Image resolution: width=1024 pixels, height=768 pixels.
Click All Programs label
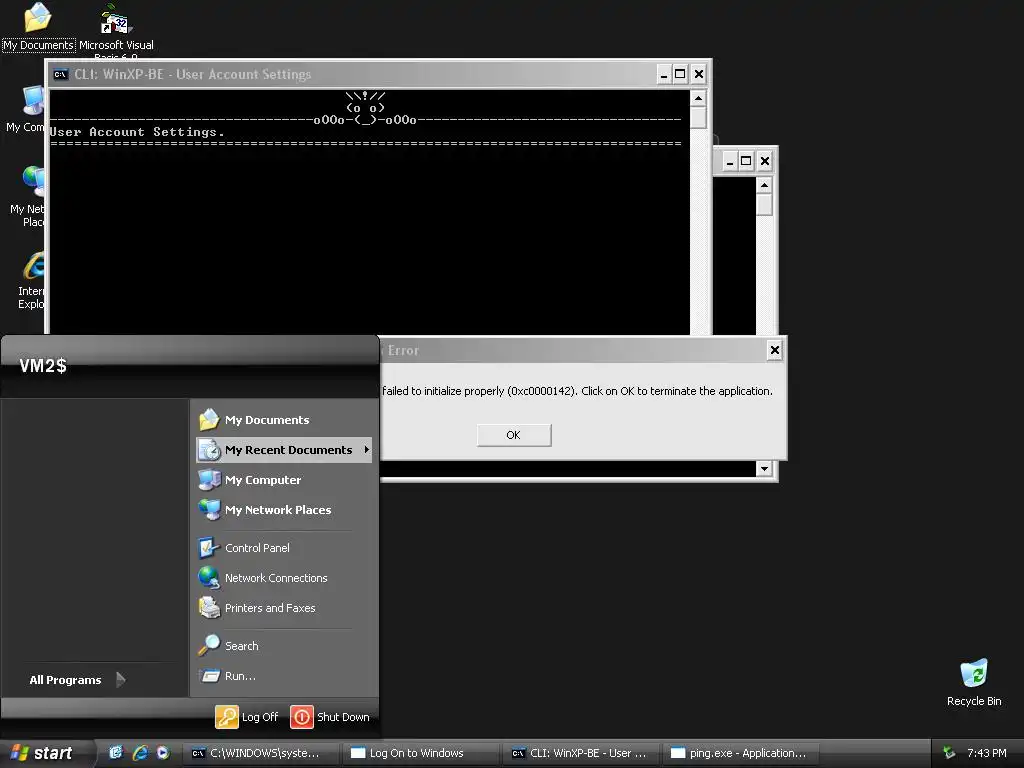tap(65, 680)
